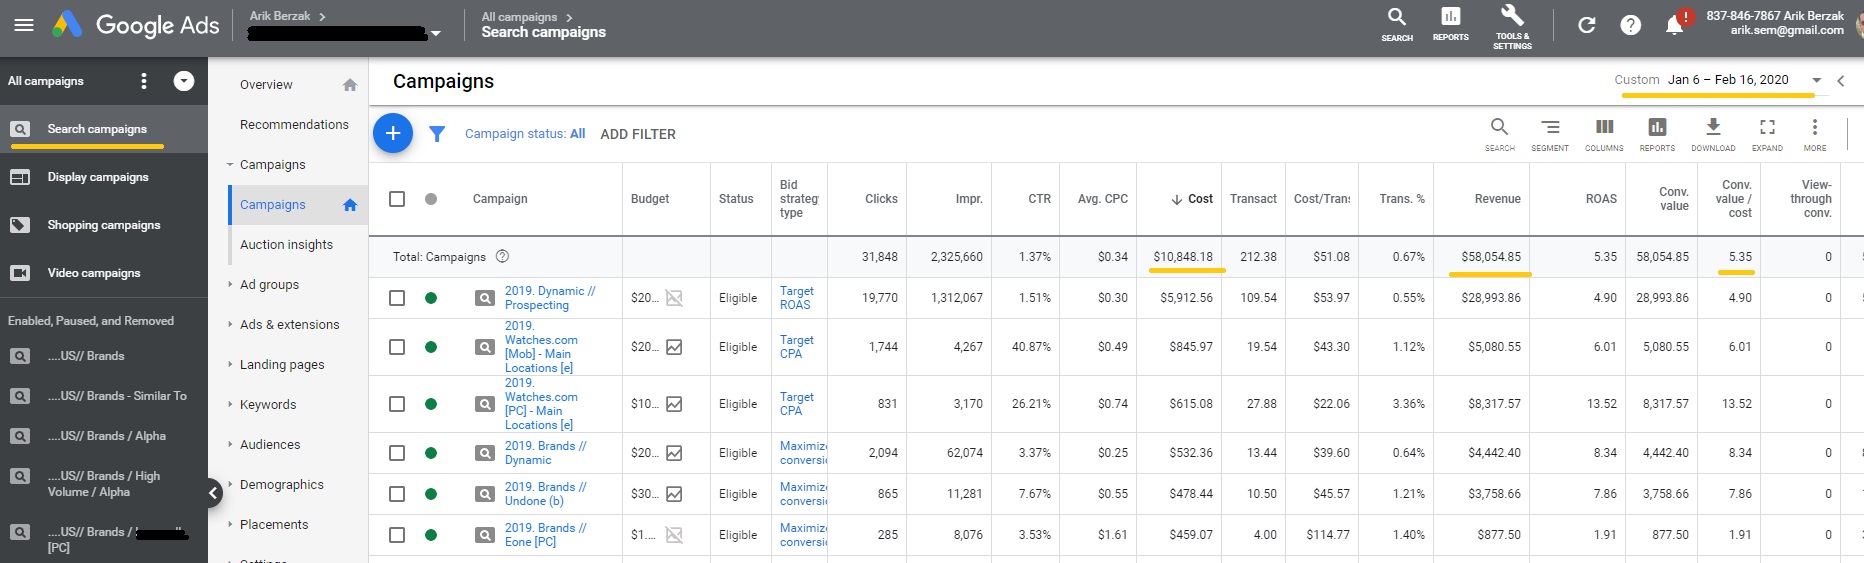This screenshot has height=563, width=1864.
Task: Click the blue filter funnel icon
Action: [x=437, y=134]
